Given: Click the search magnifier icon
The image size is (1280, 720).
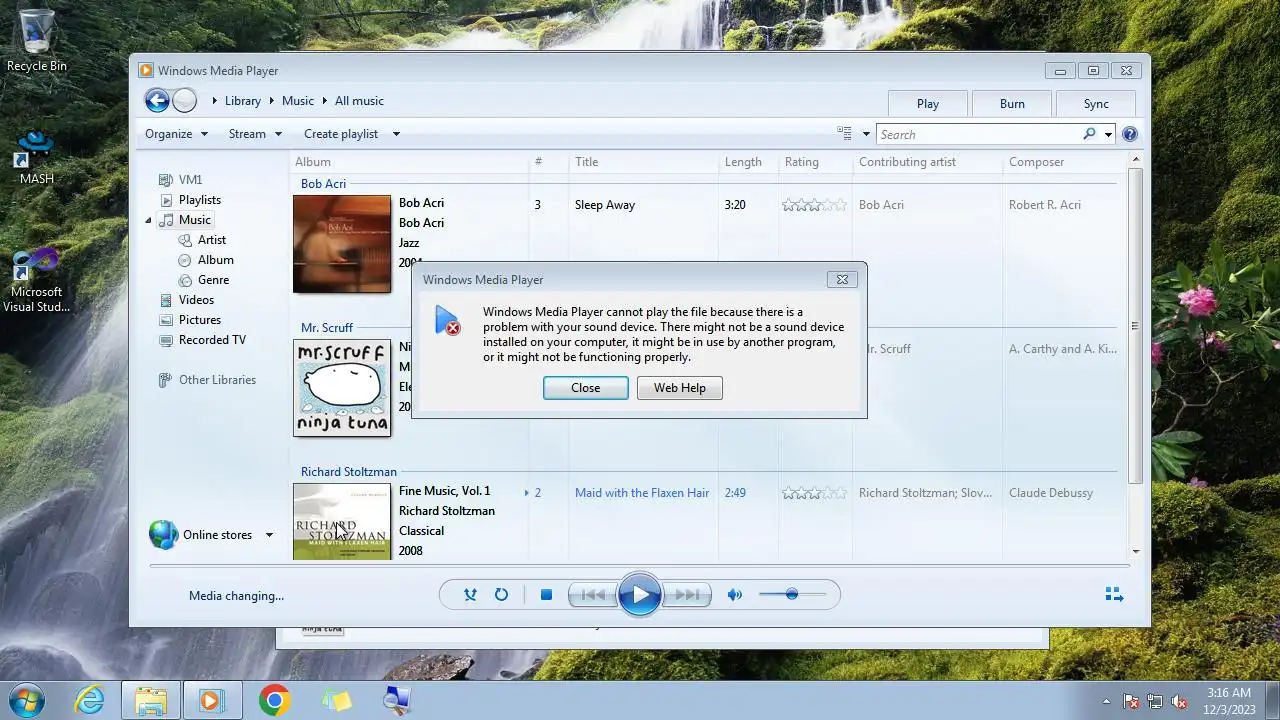Looking at the screenshot, I should pyautogui.click(x=1089, y=134).
